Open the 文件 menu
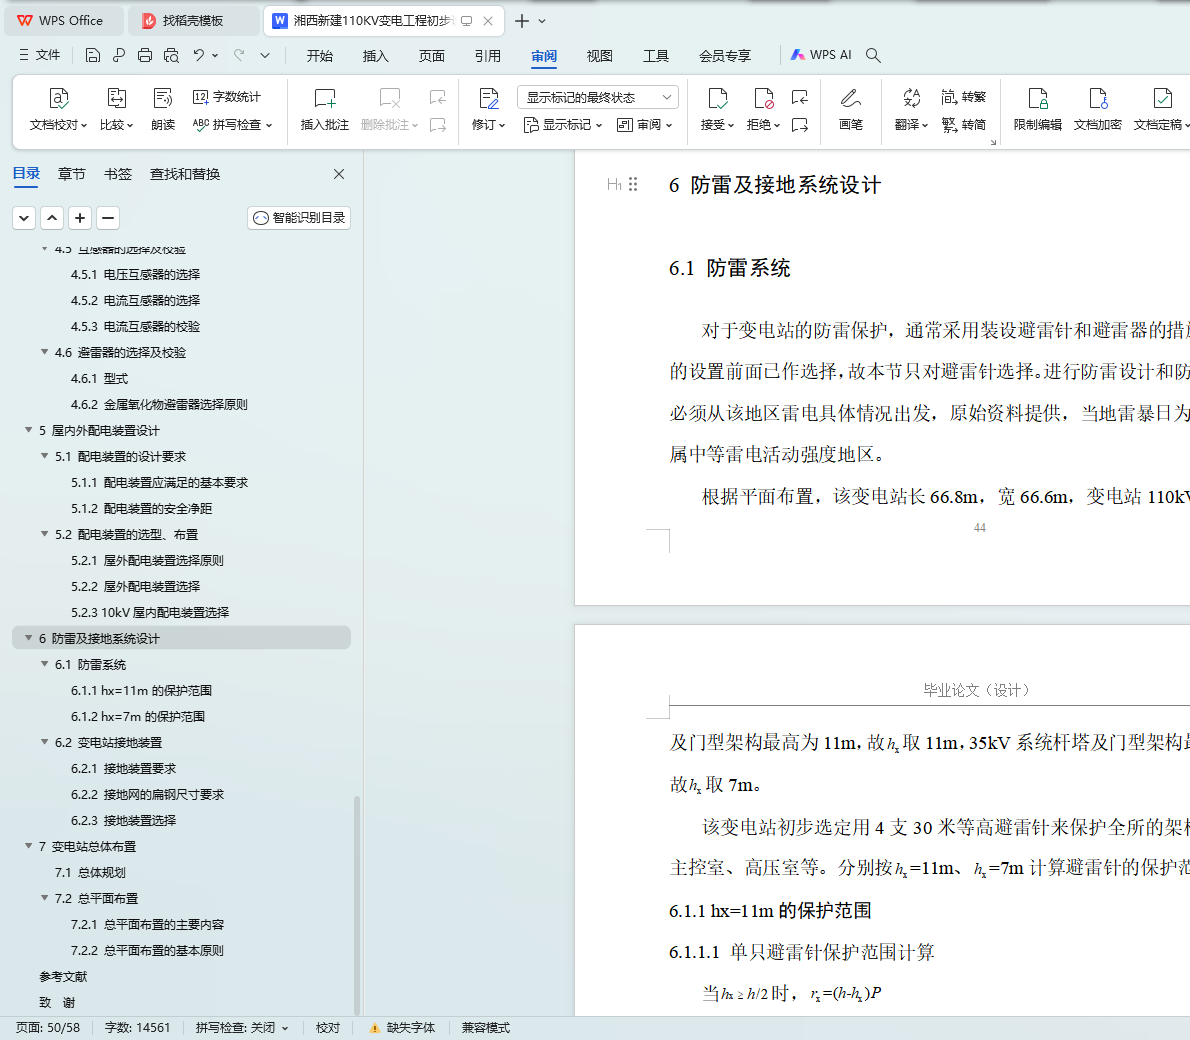Screen dimensions: 1190x1040 (39, 55)
